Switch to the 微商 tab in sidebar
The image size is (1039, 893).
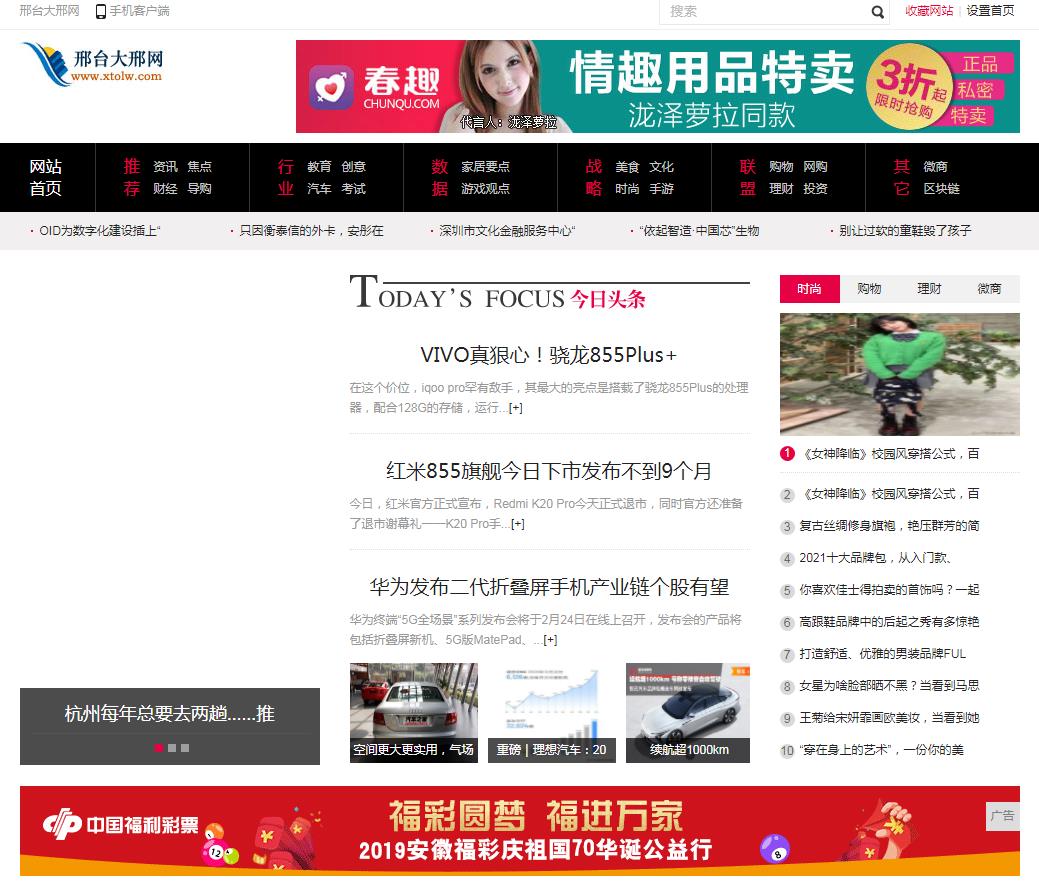(x=989, y=289)
